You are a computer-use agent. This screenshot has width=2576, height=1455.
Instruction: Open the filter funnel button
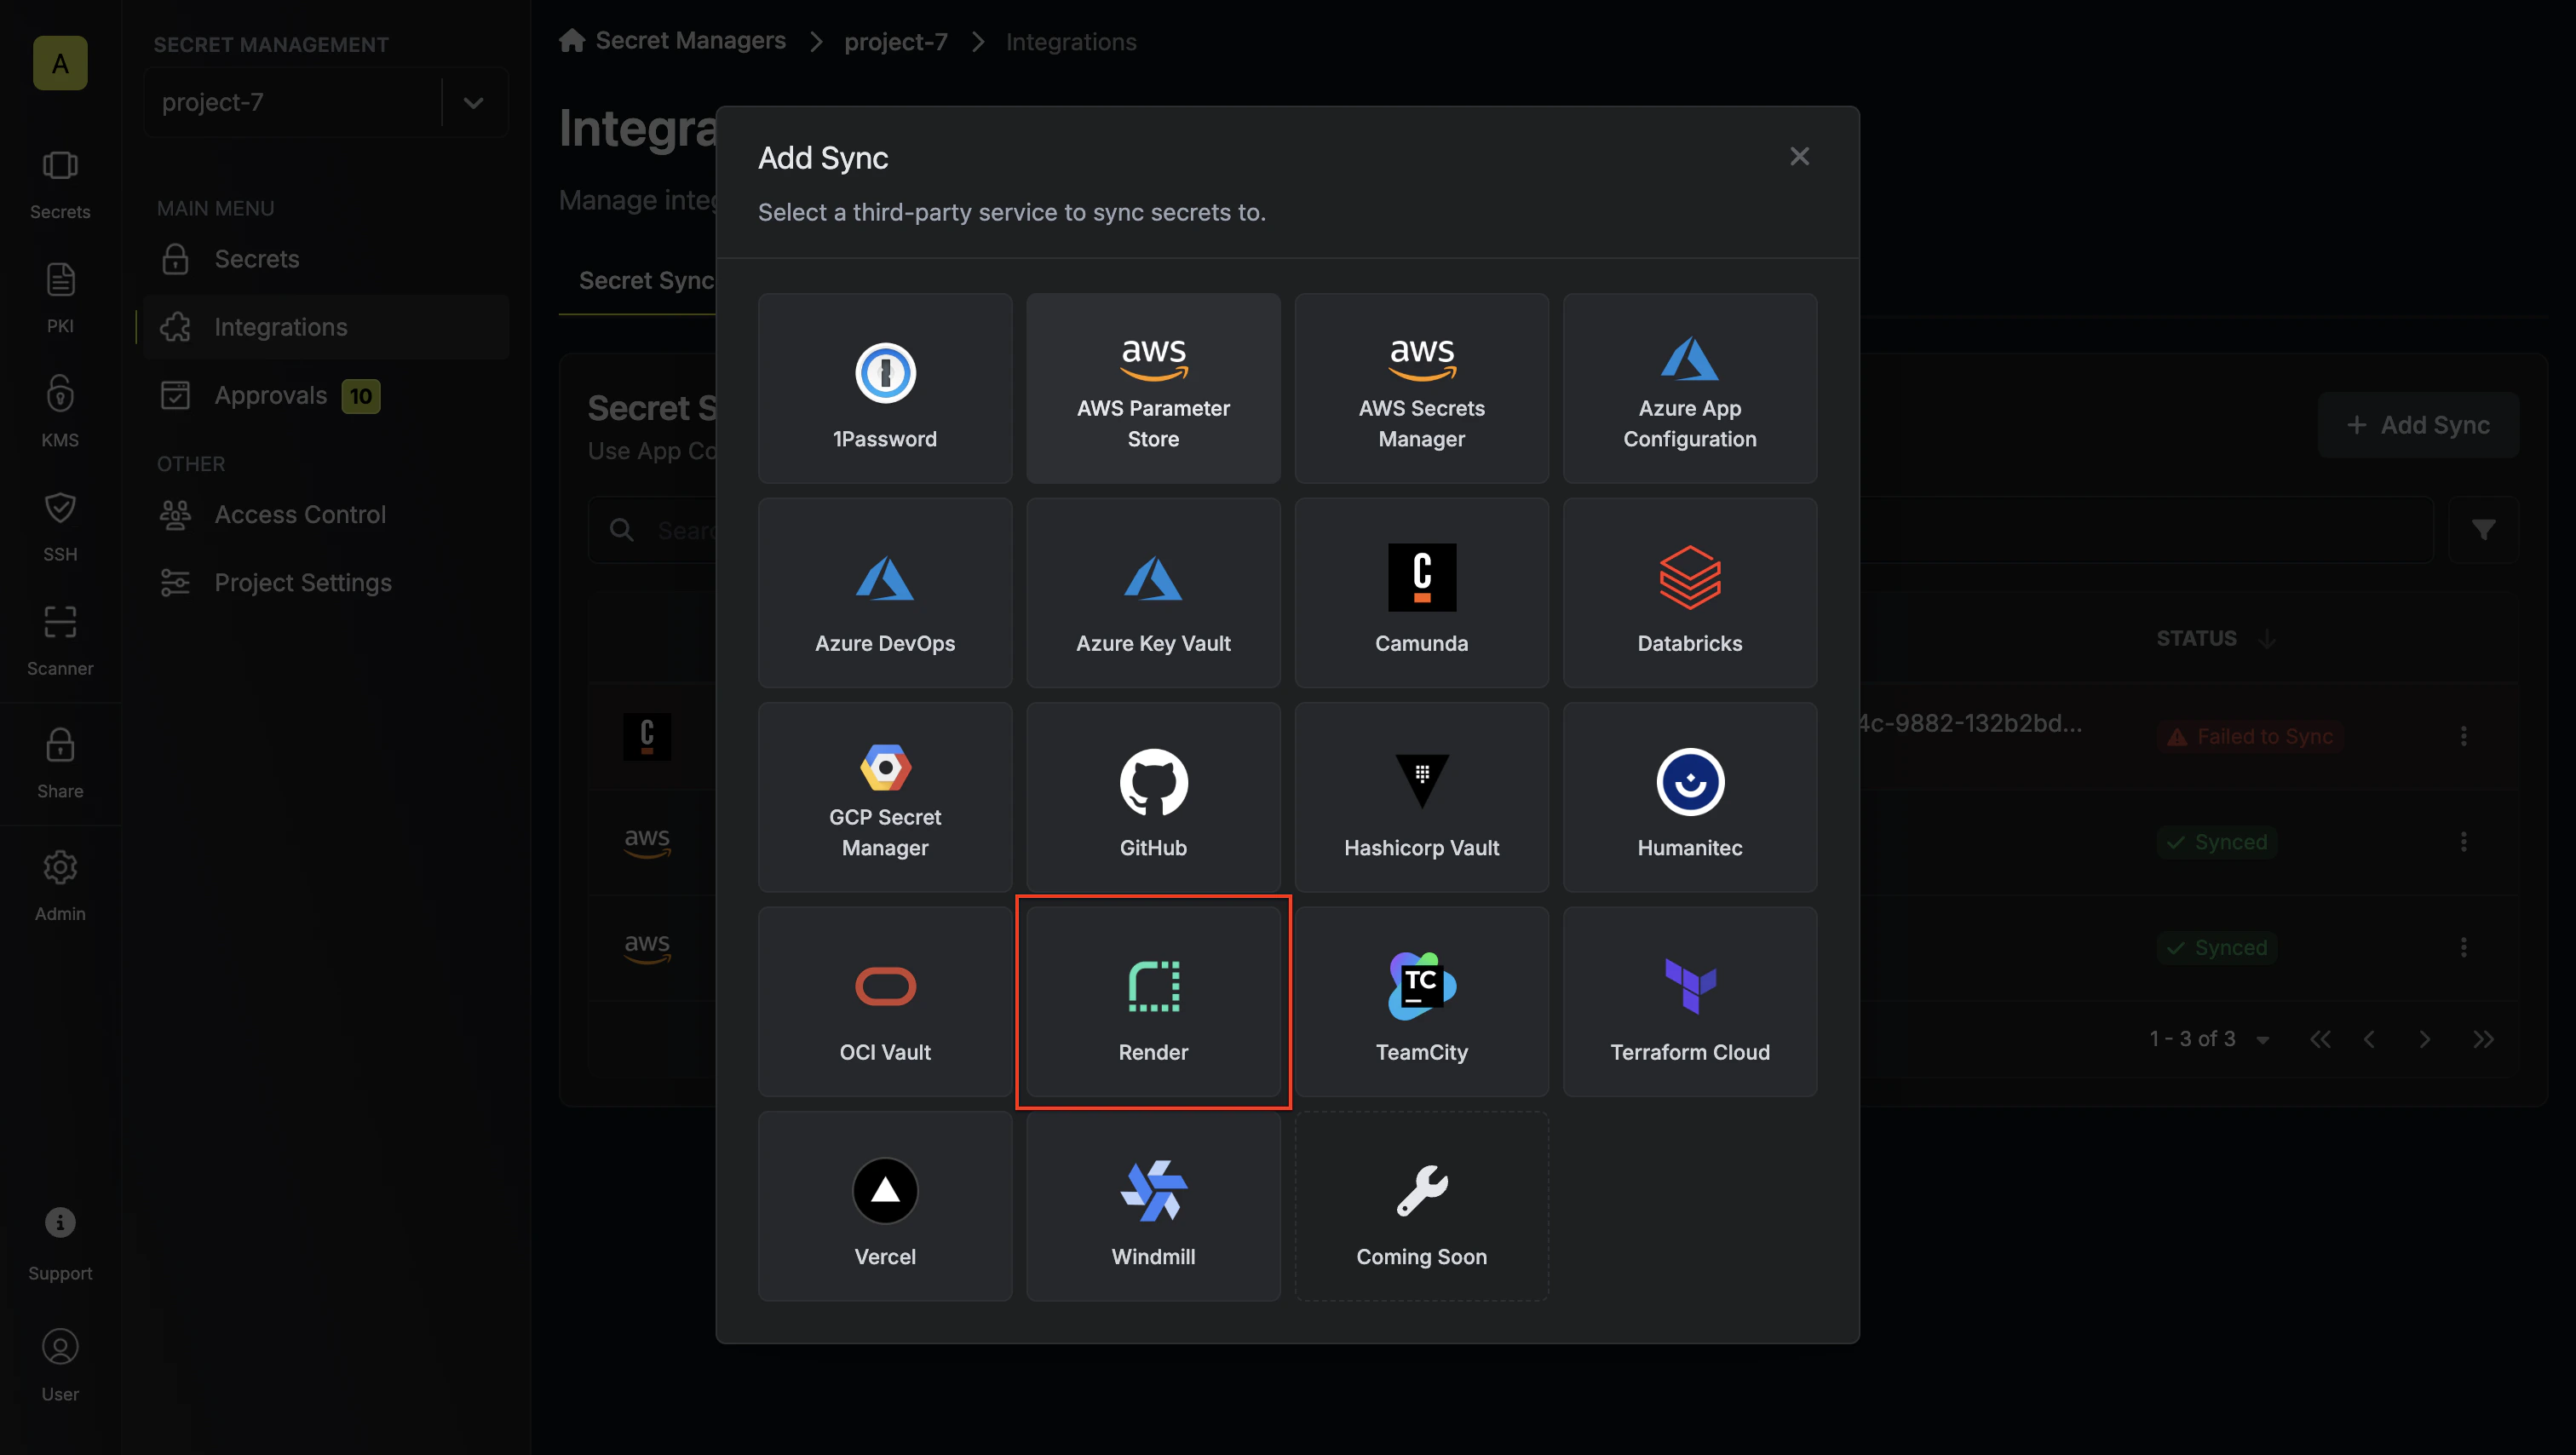coord(2483,530)
